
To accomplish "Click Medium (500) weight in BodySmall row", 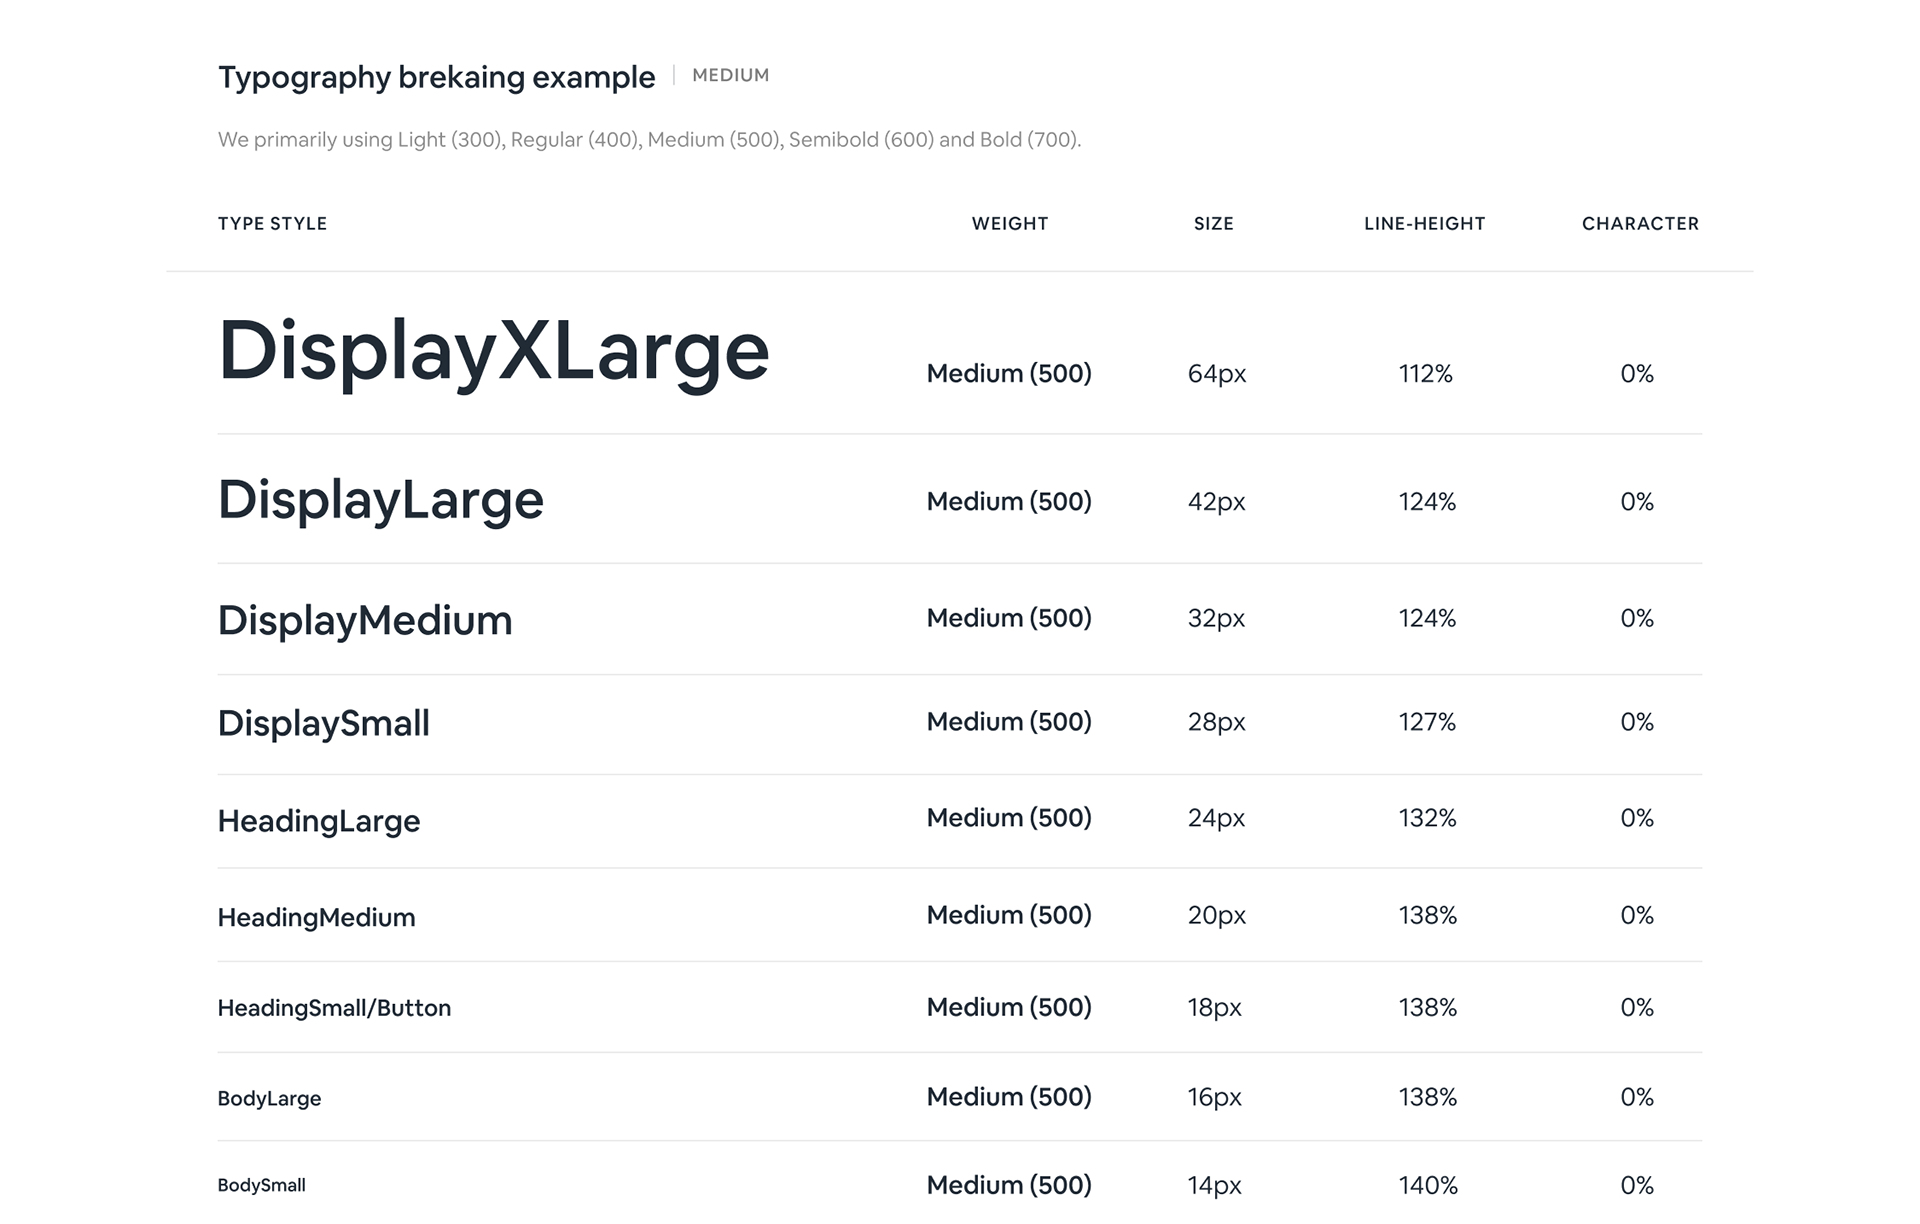I will 1009,1185.
